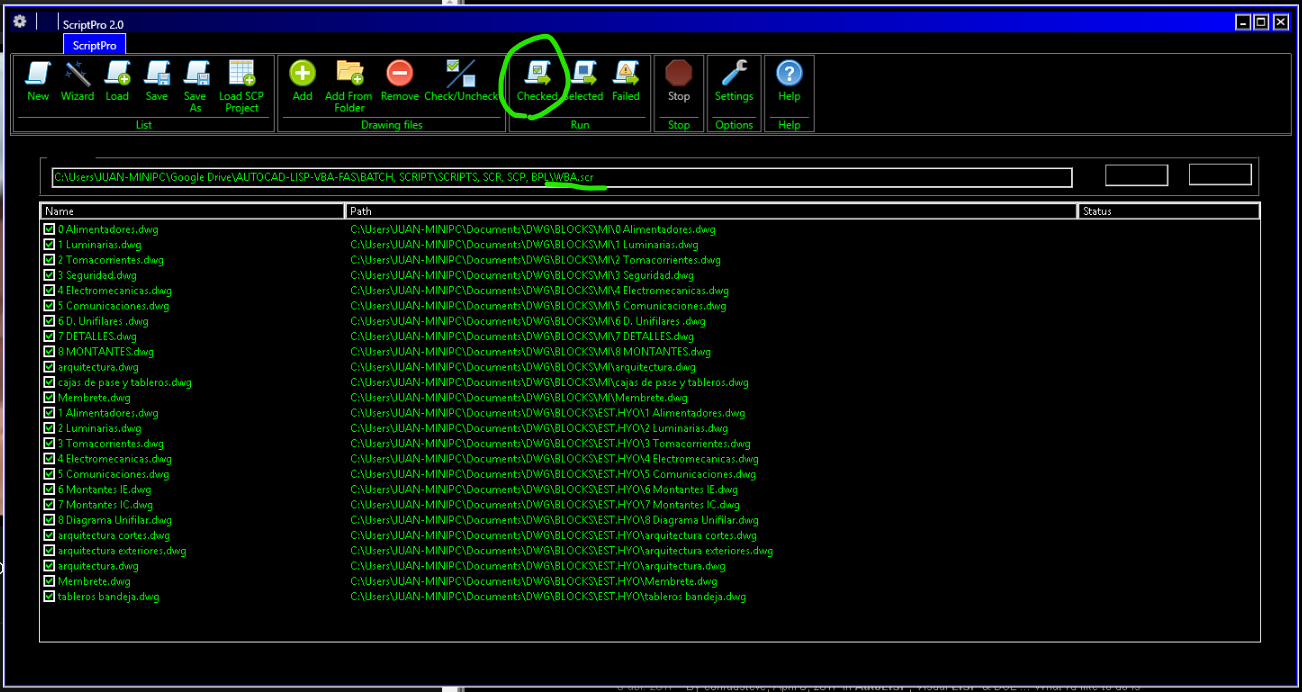Run script on Checked files
The image size is (1302, 692).
(x=537, y=81)
